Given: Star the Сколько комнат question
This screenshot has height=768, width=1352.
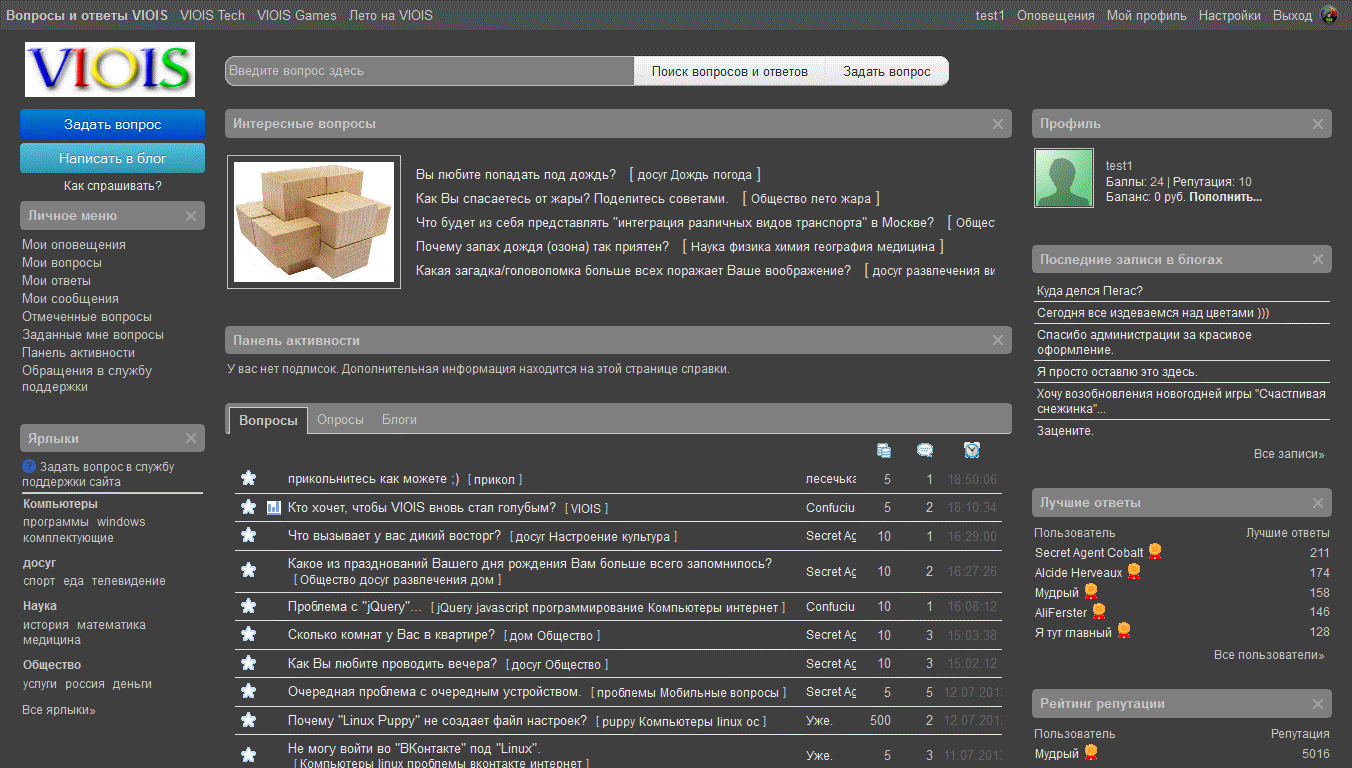Looking at the screenshot, I should [x=248, y=634].
